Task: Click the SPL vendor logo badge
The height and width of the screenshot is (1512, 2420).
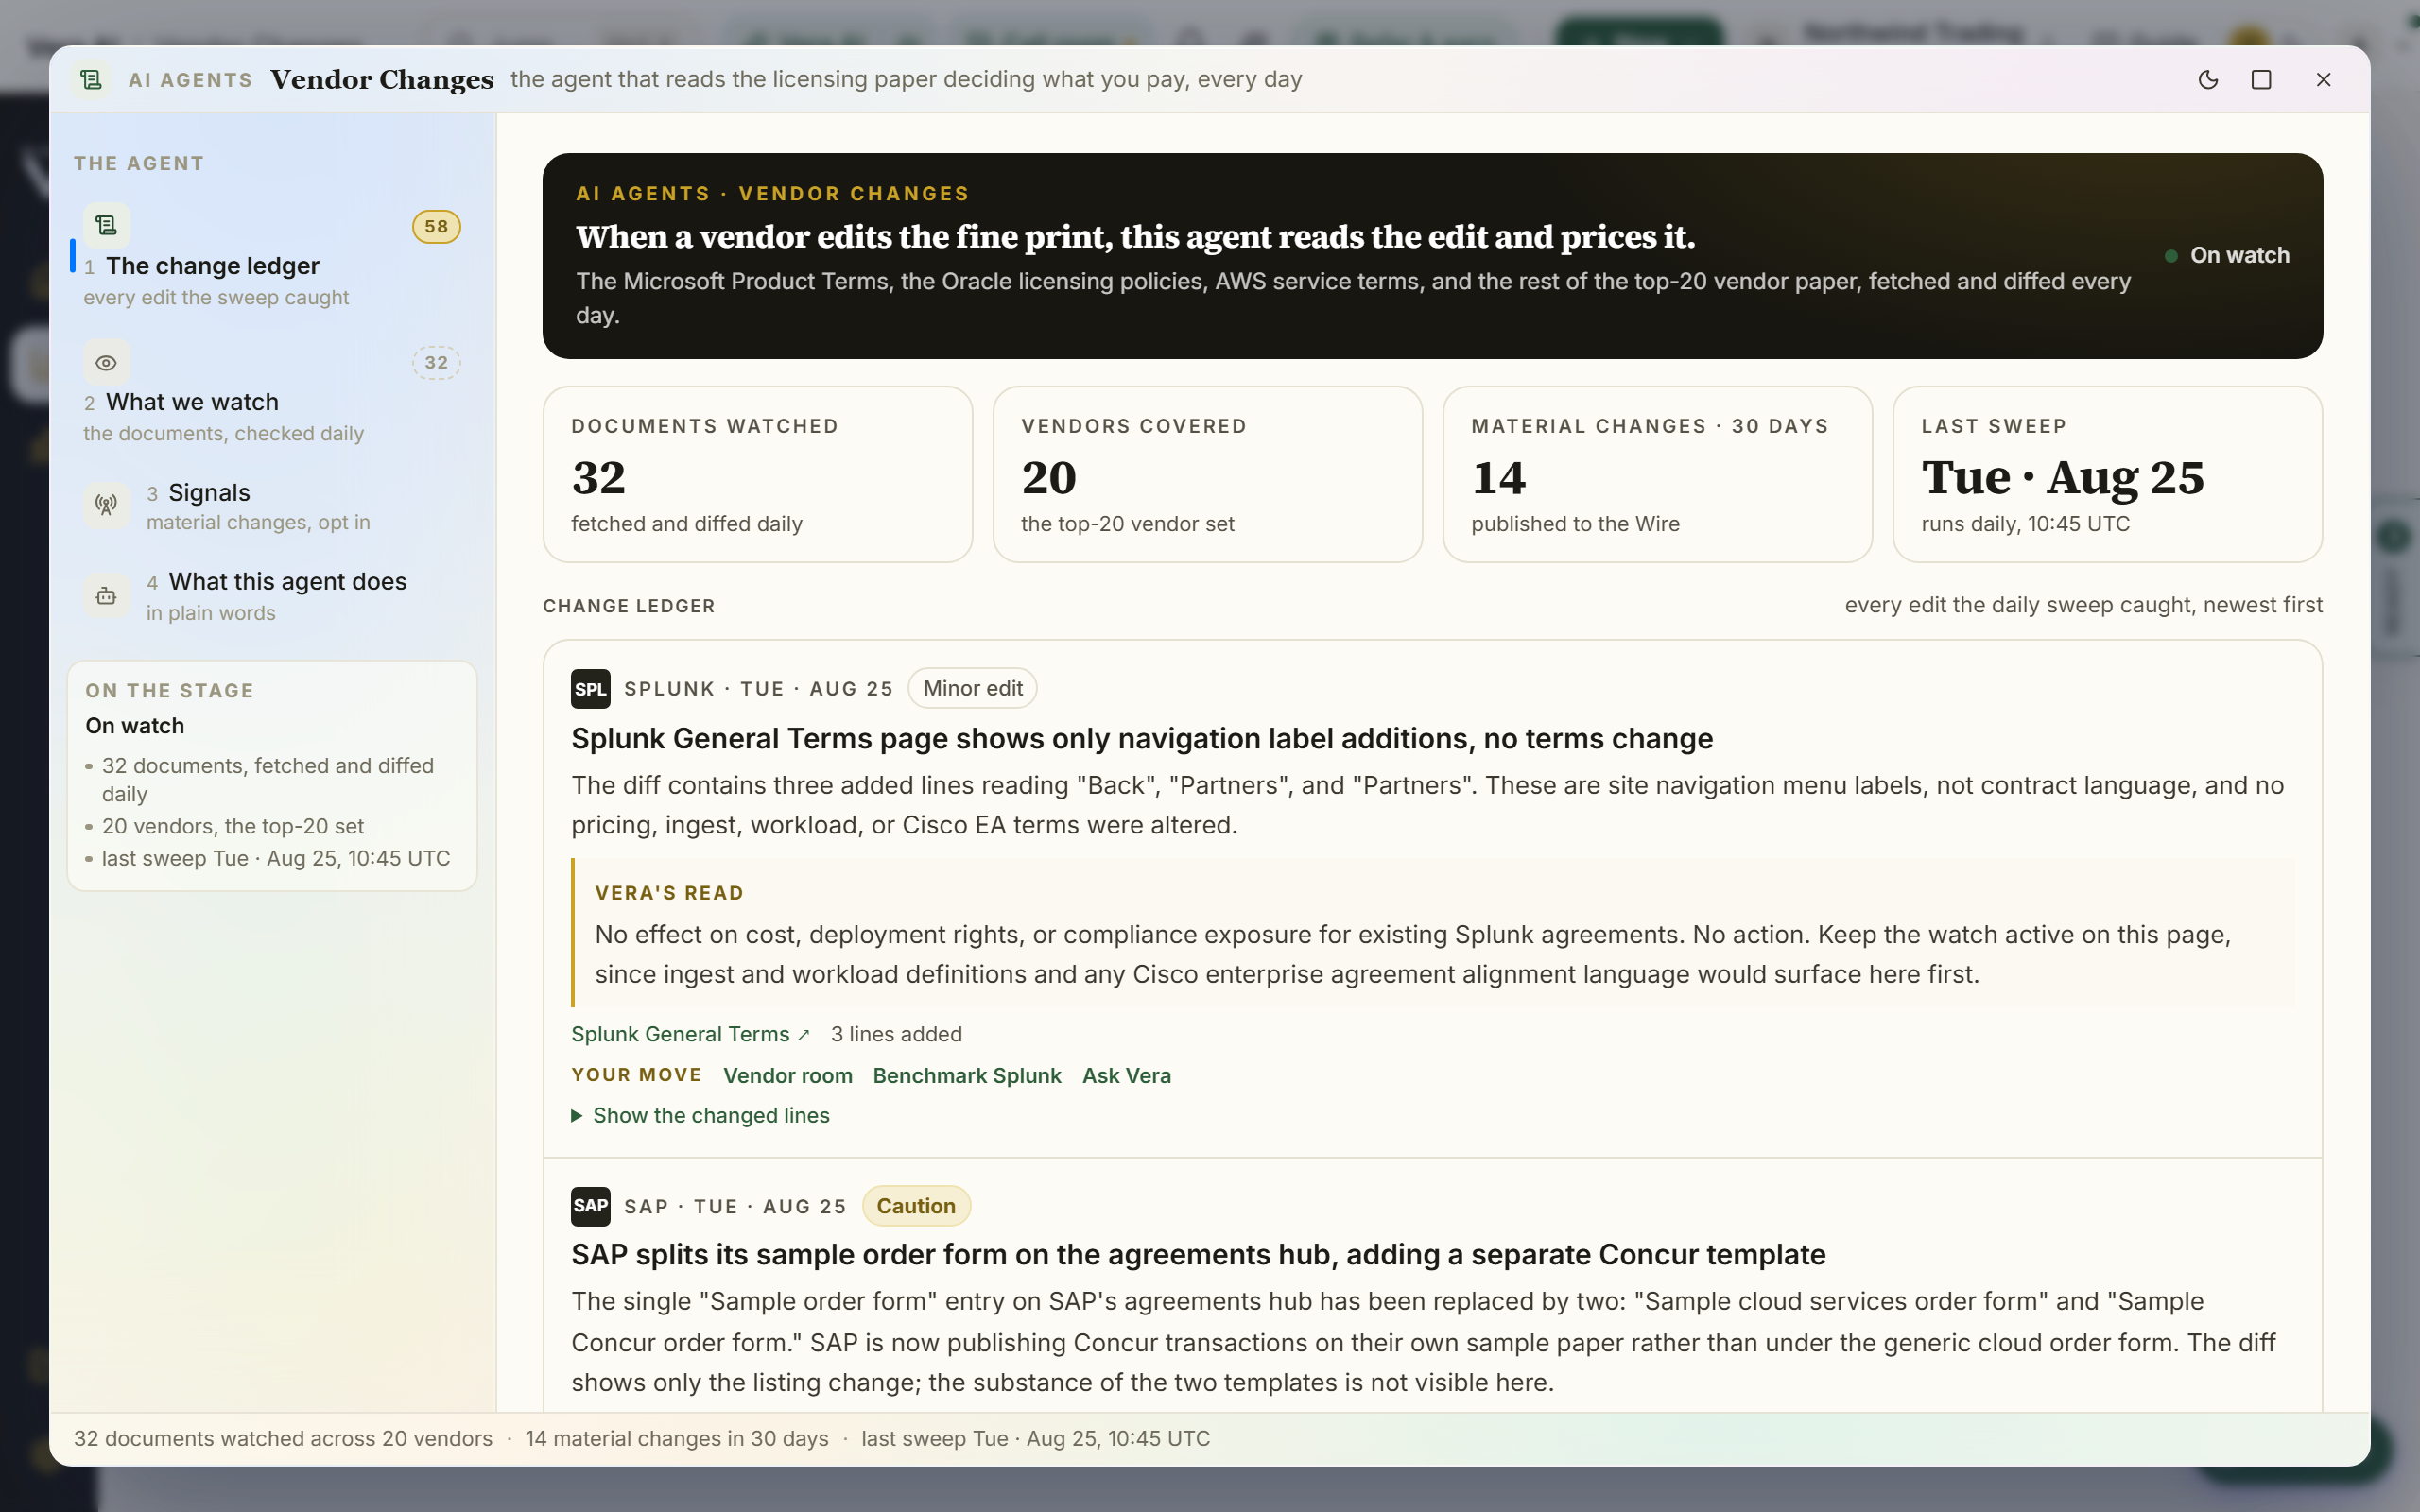Action: tap(590, 689)
